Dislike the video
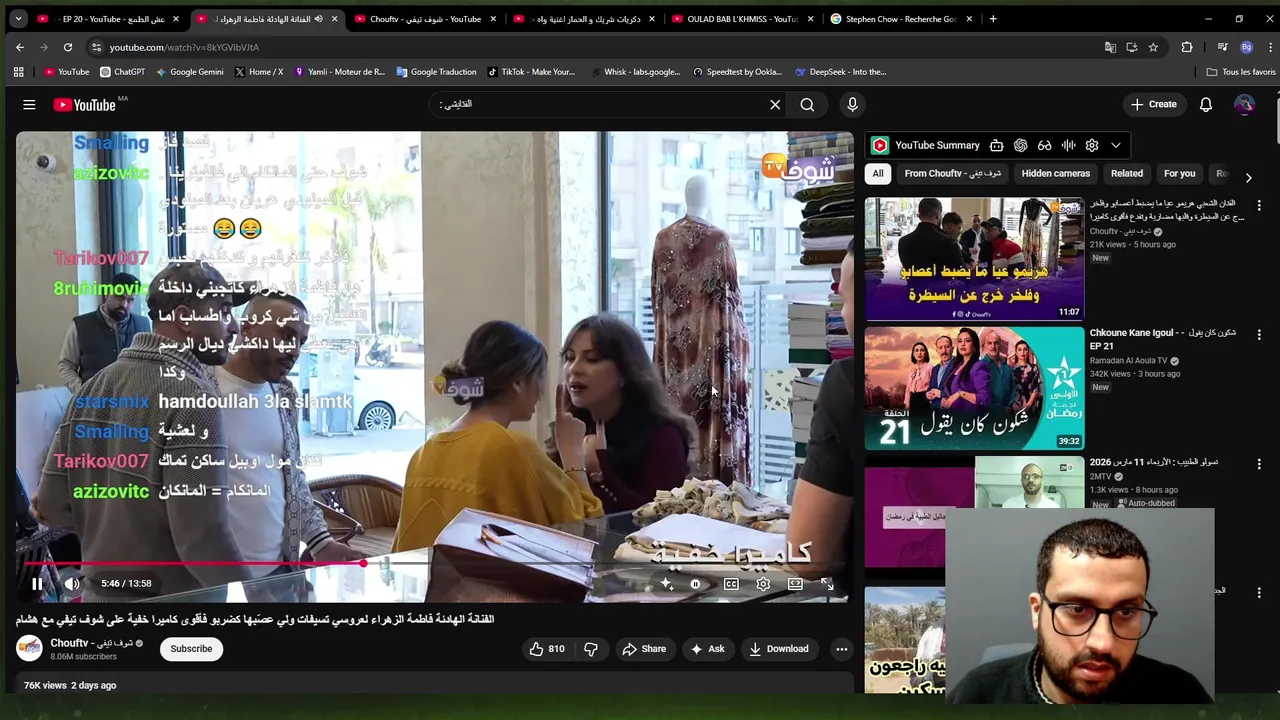The width and height of the screenshot is (1280, 720). click(x=591, y=649)
